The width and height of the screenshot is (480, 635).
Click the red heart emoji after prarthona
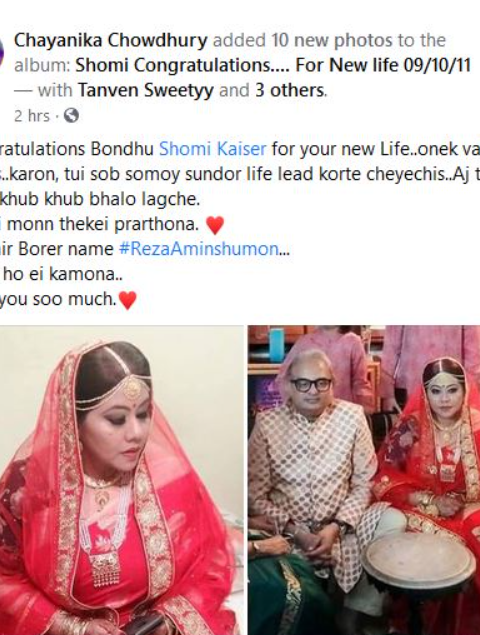215,225
